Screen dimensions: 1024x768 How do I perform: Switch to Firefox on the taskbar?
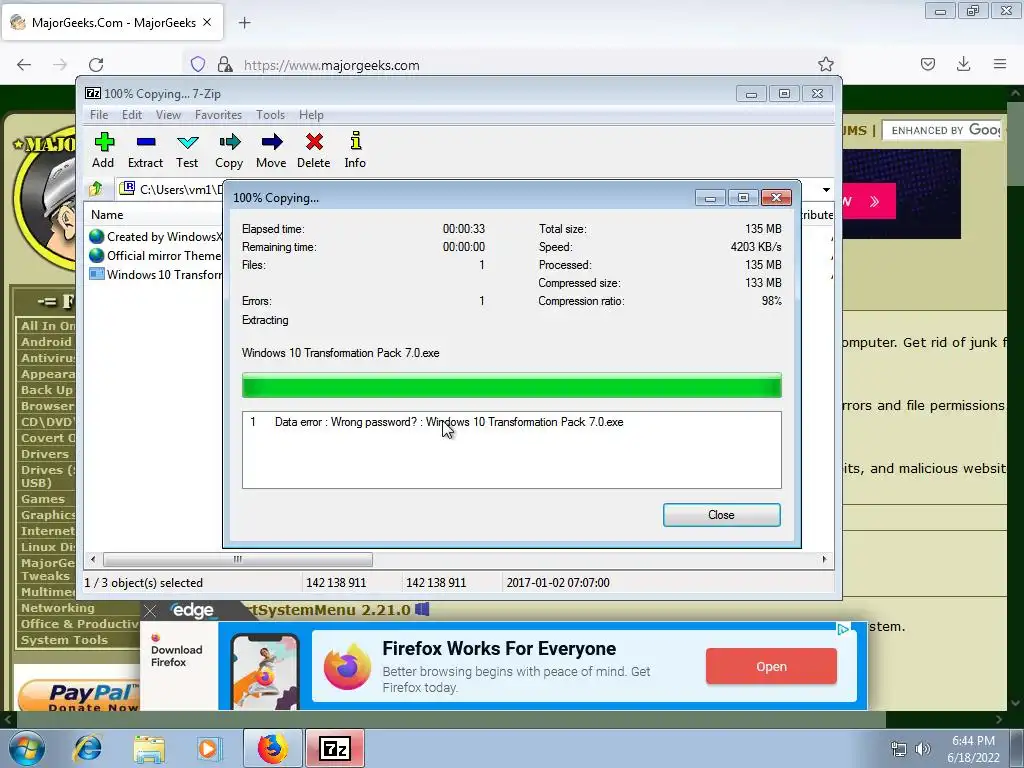pos(272,748)
